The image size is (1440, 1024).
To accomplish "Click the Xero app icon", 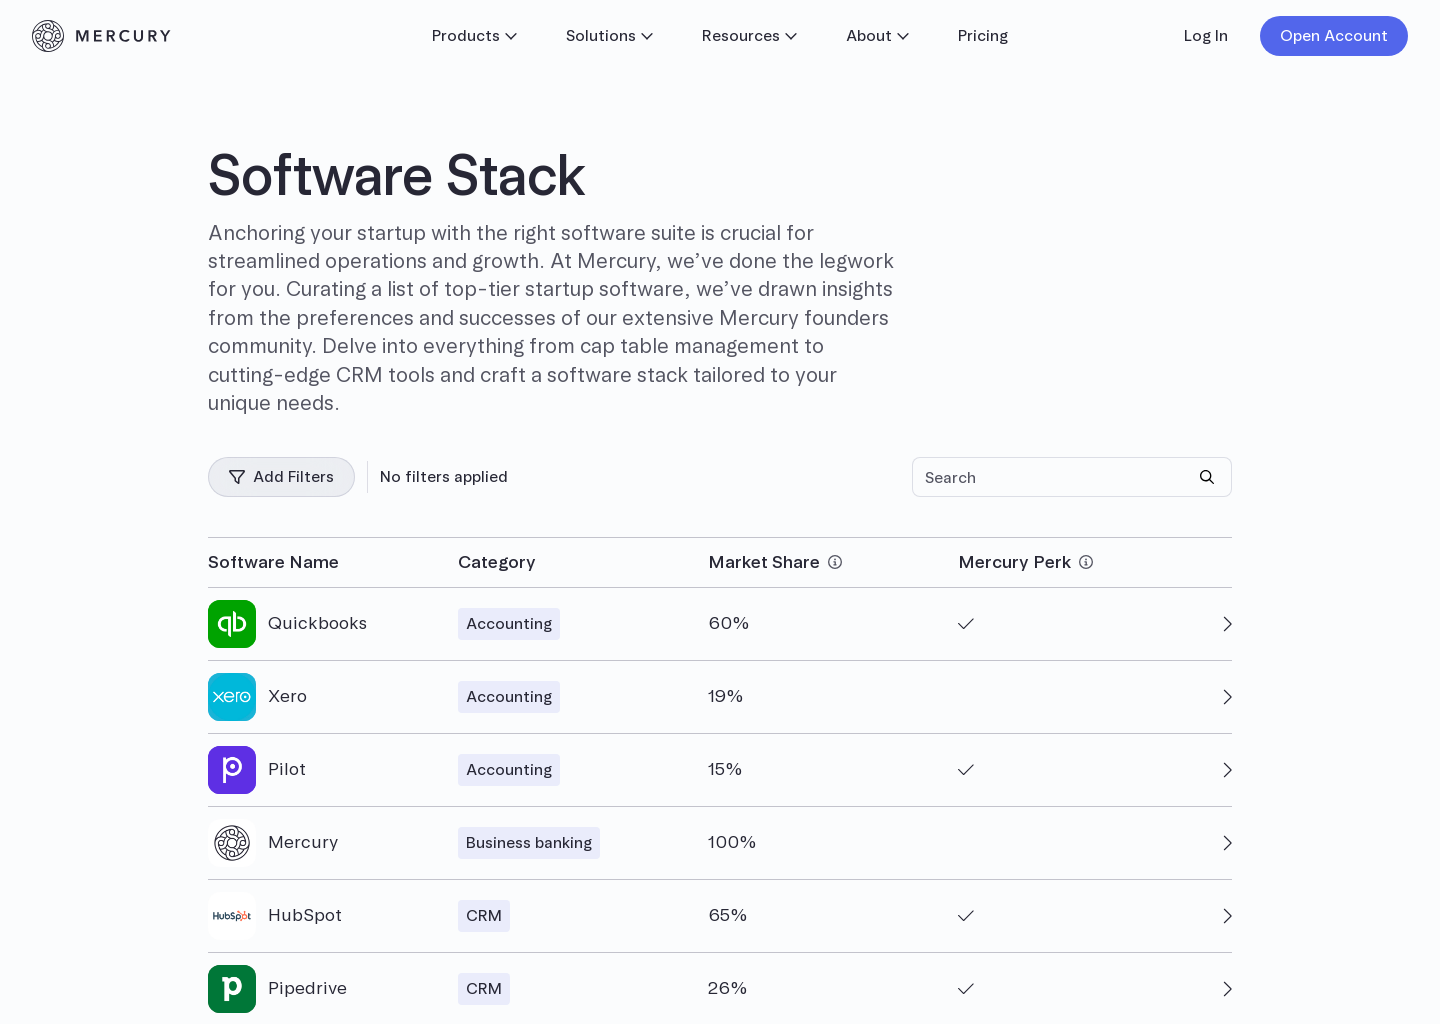I will (232, 697).
